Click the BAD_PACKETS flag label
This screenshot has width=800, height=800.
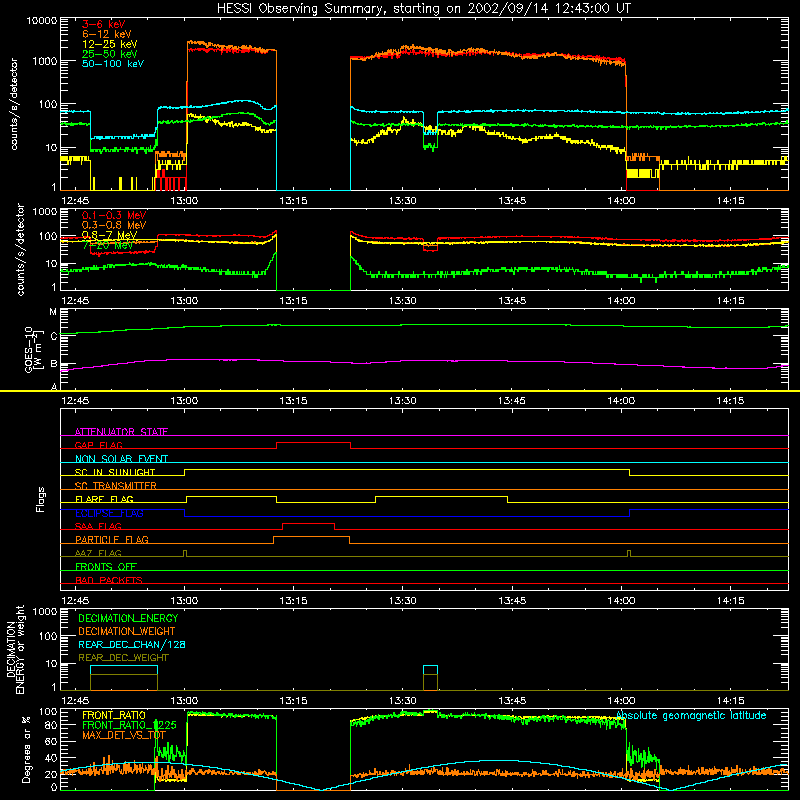click(109, 580)
